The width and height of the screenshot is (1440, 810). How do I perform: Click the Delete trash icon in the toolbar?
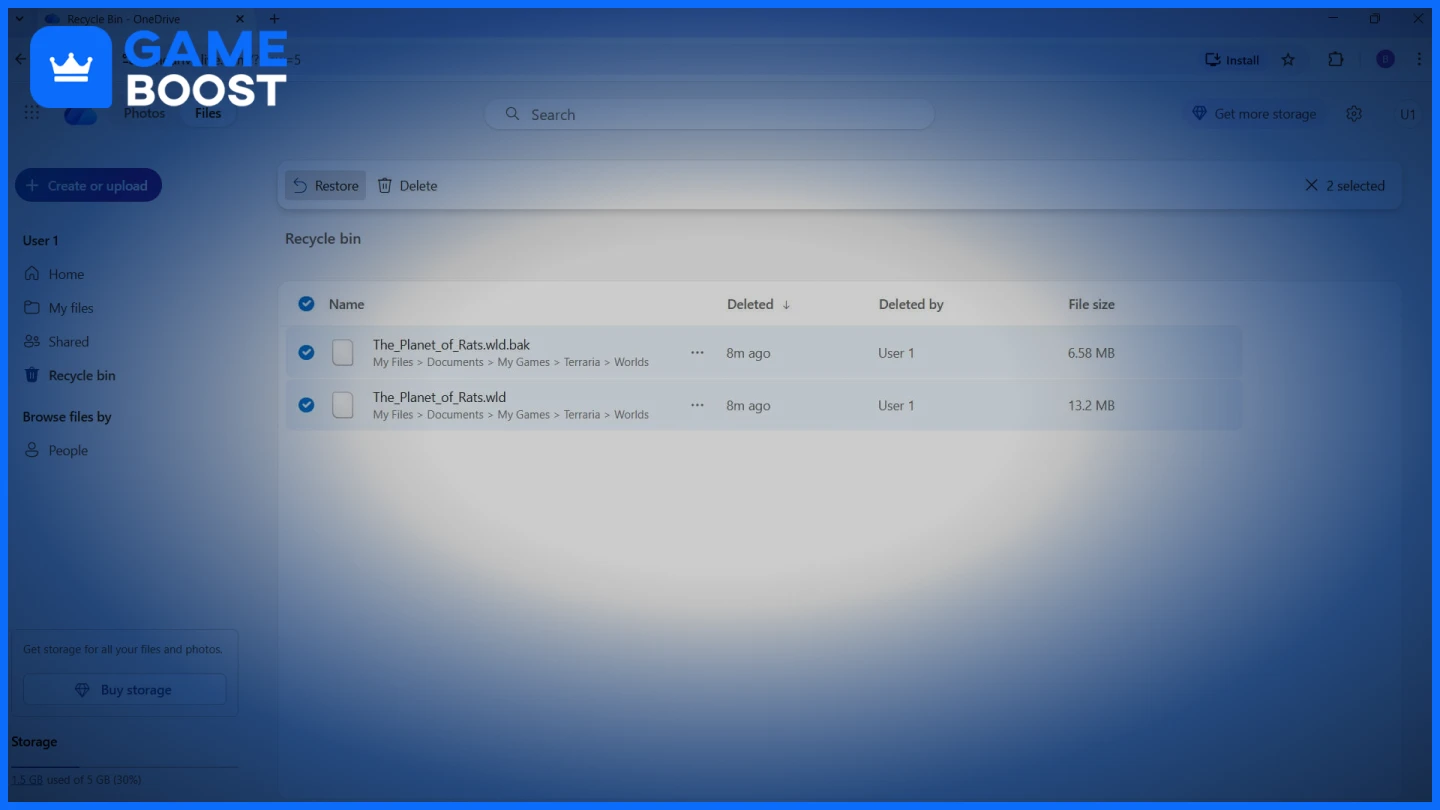pos(385,185)
